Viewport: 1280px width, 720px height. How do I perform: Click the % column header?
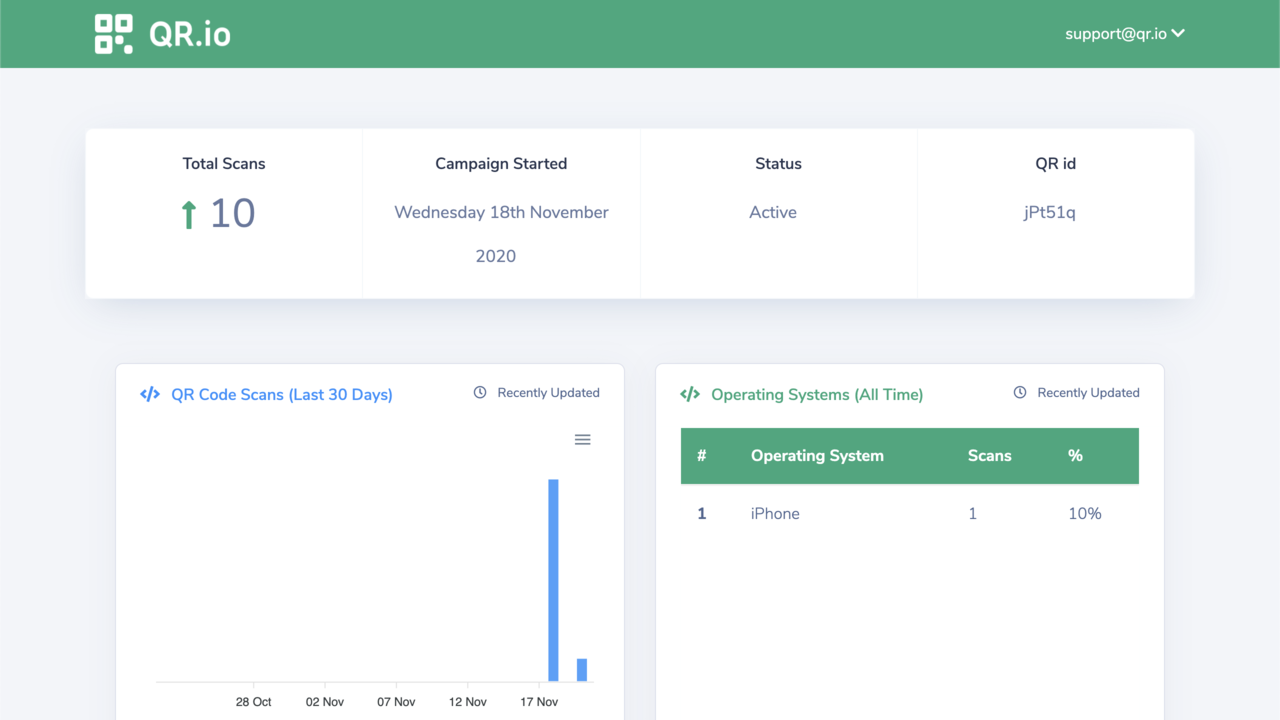point(1075,456)
